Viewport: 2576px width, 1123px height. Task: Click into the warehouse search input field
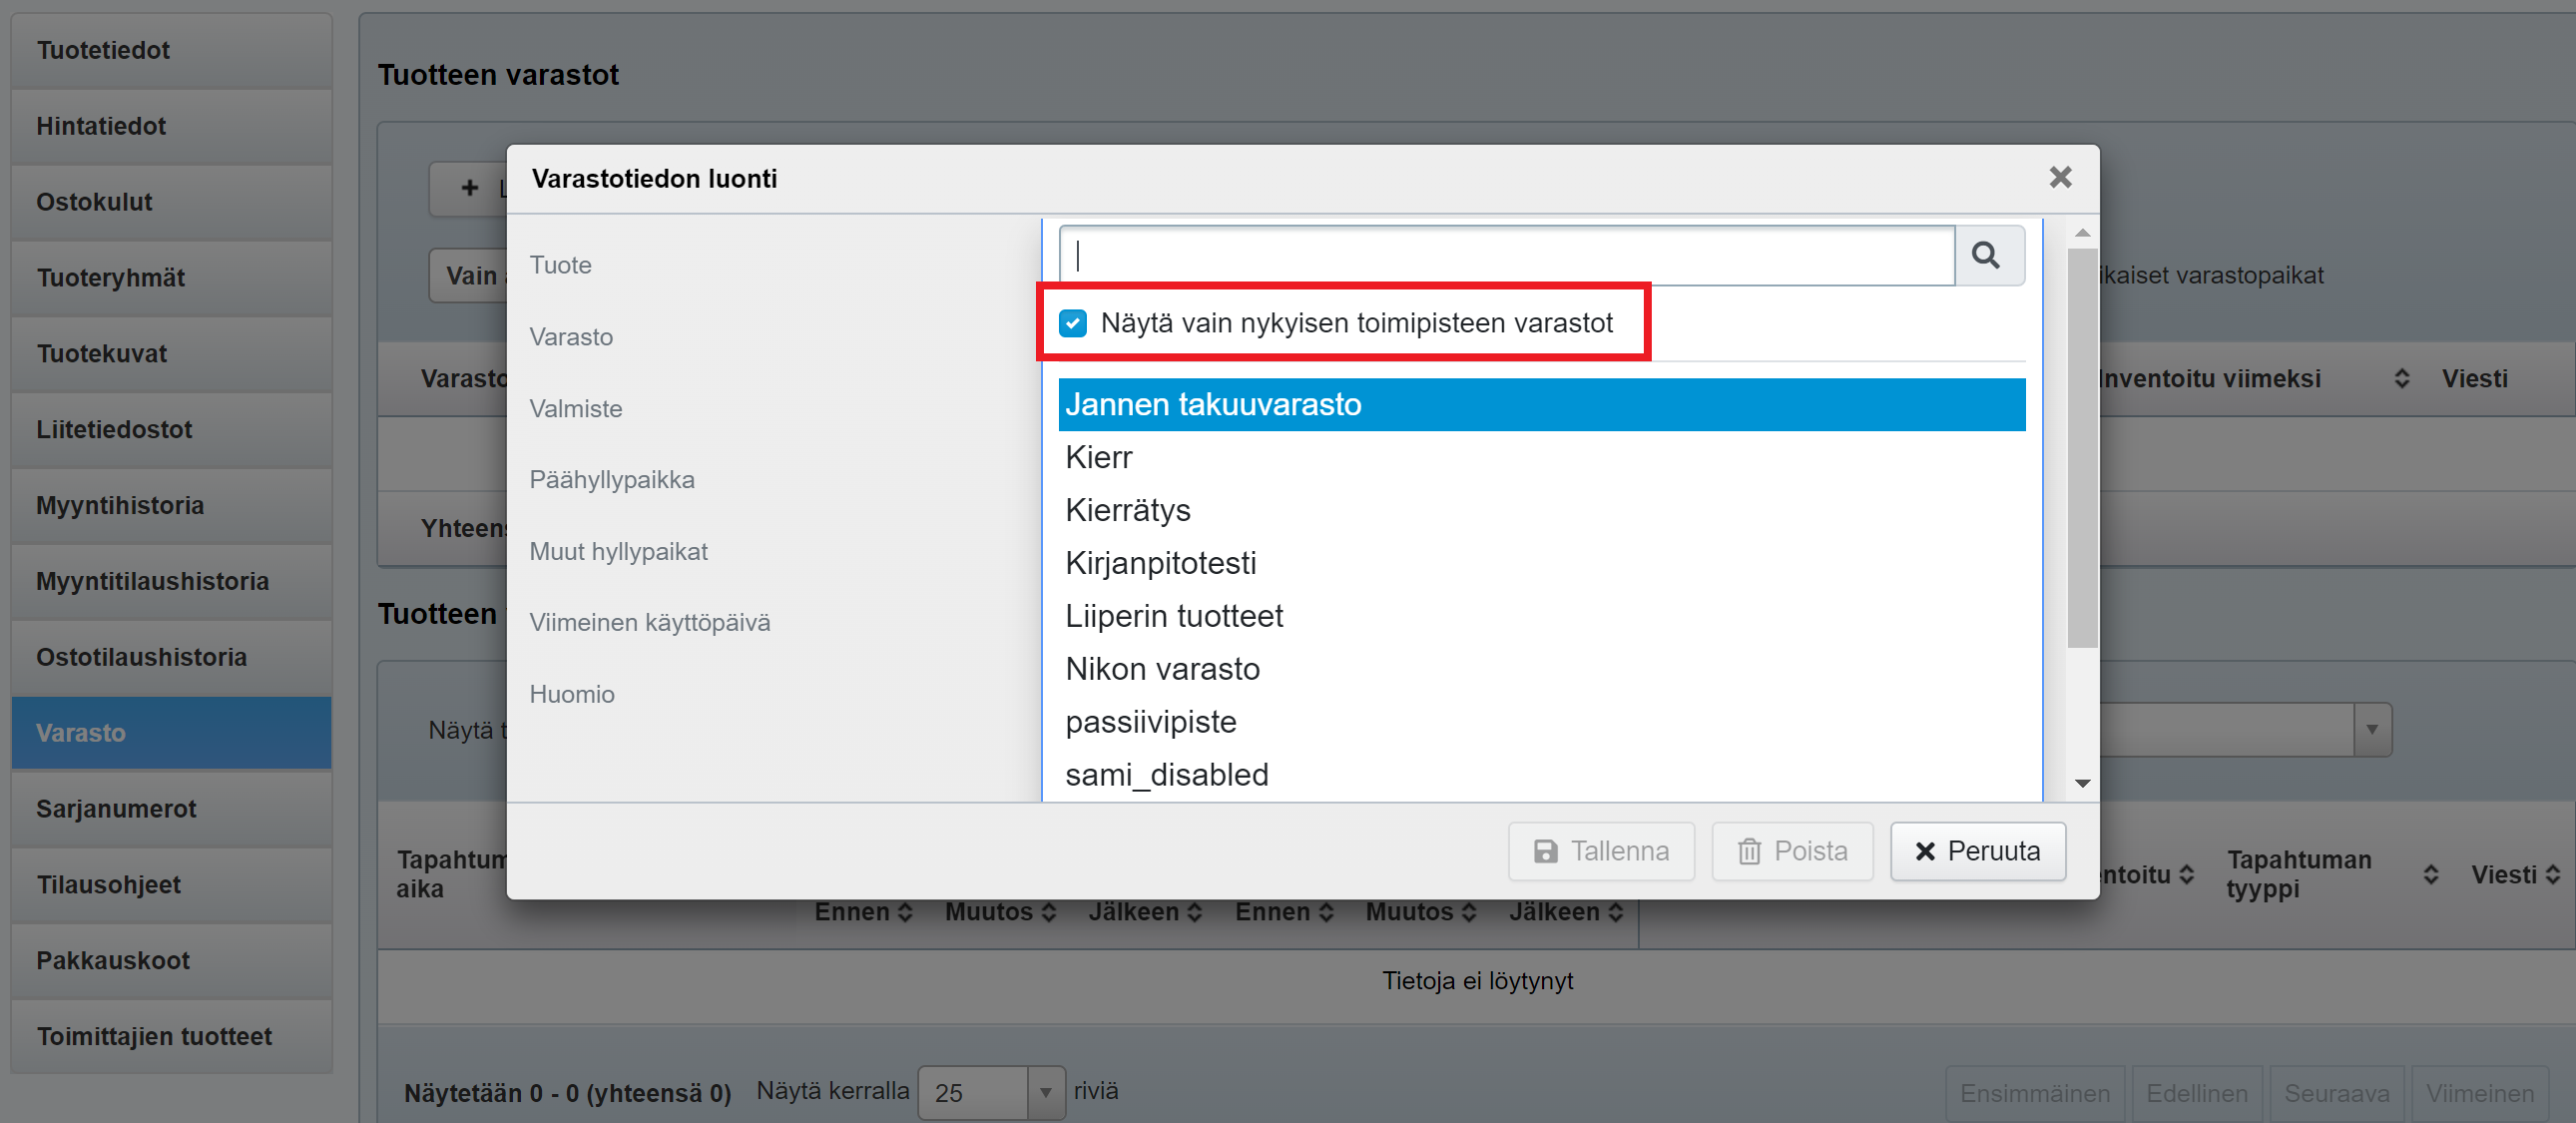[x=1505, y=256]
